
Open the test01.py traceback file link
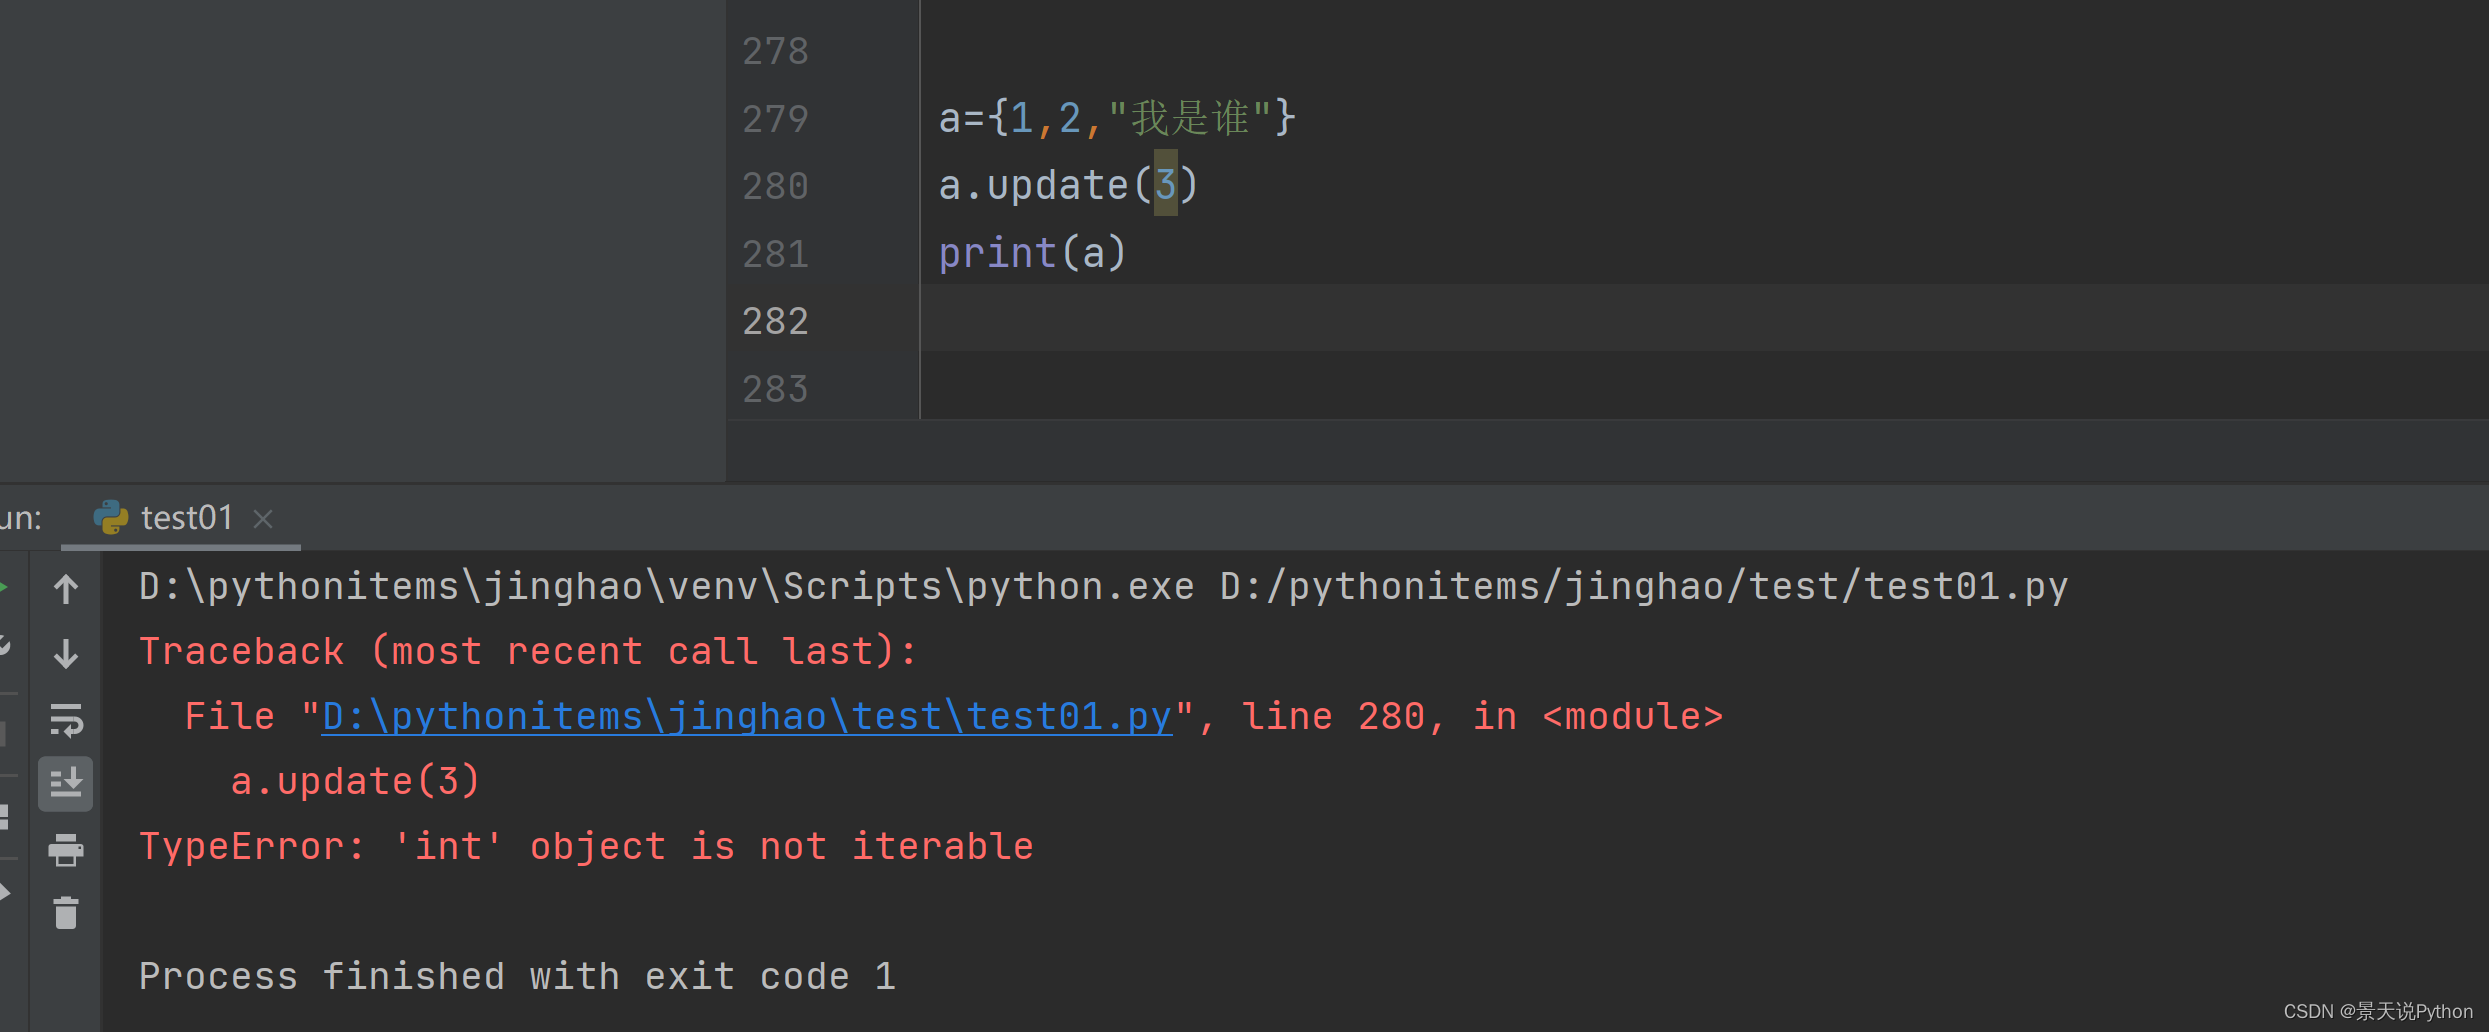click(747, 717)
